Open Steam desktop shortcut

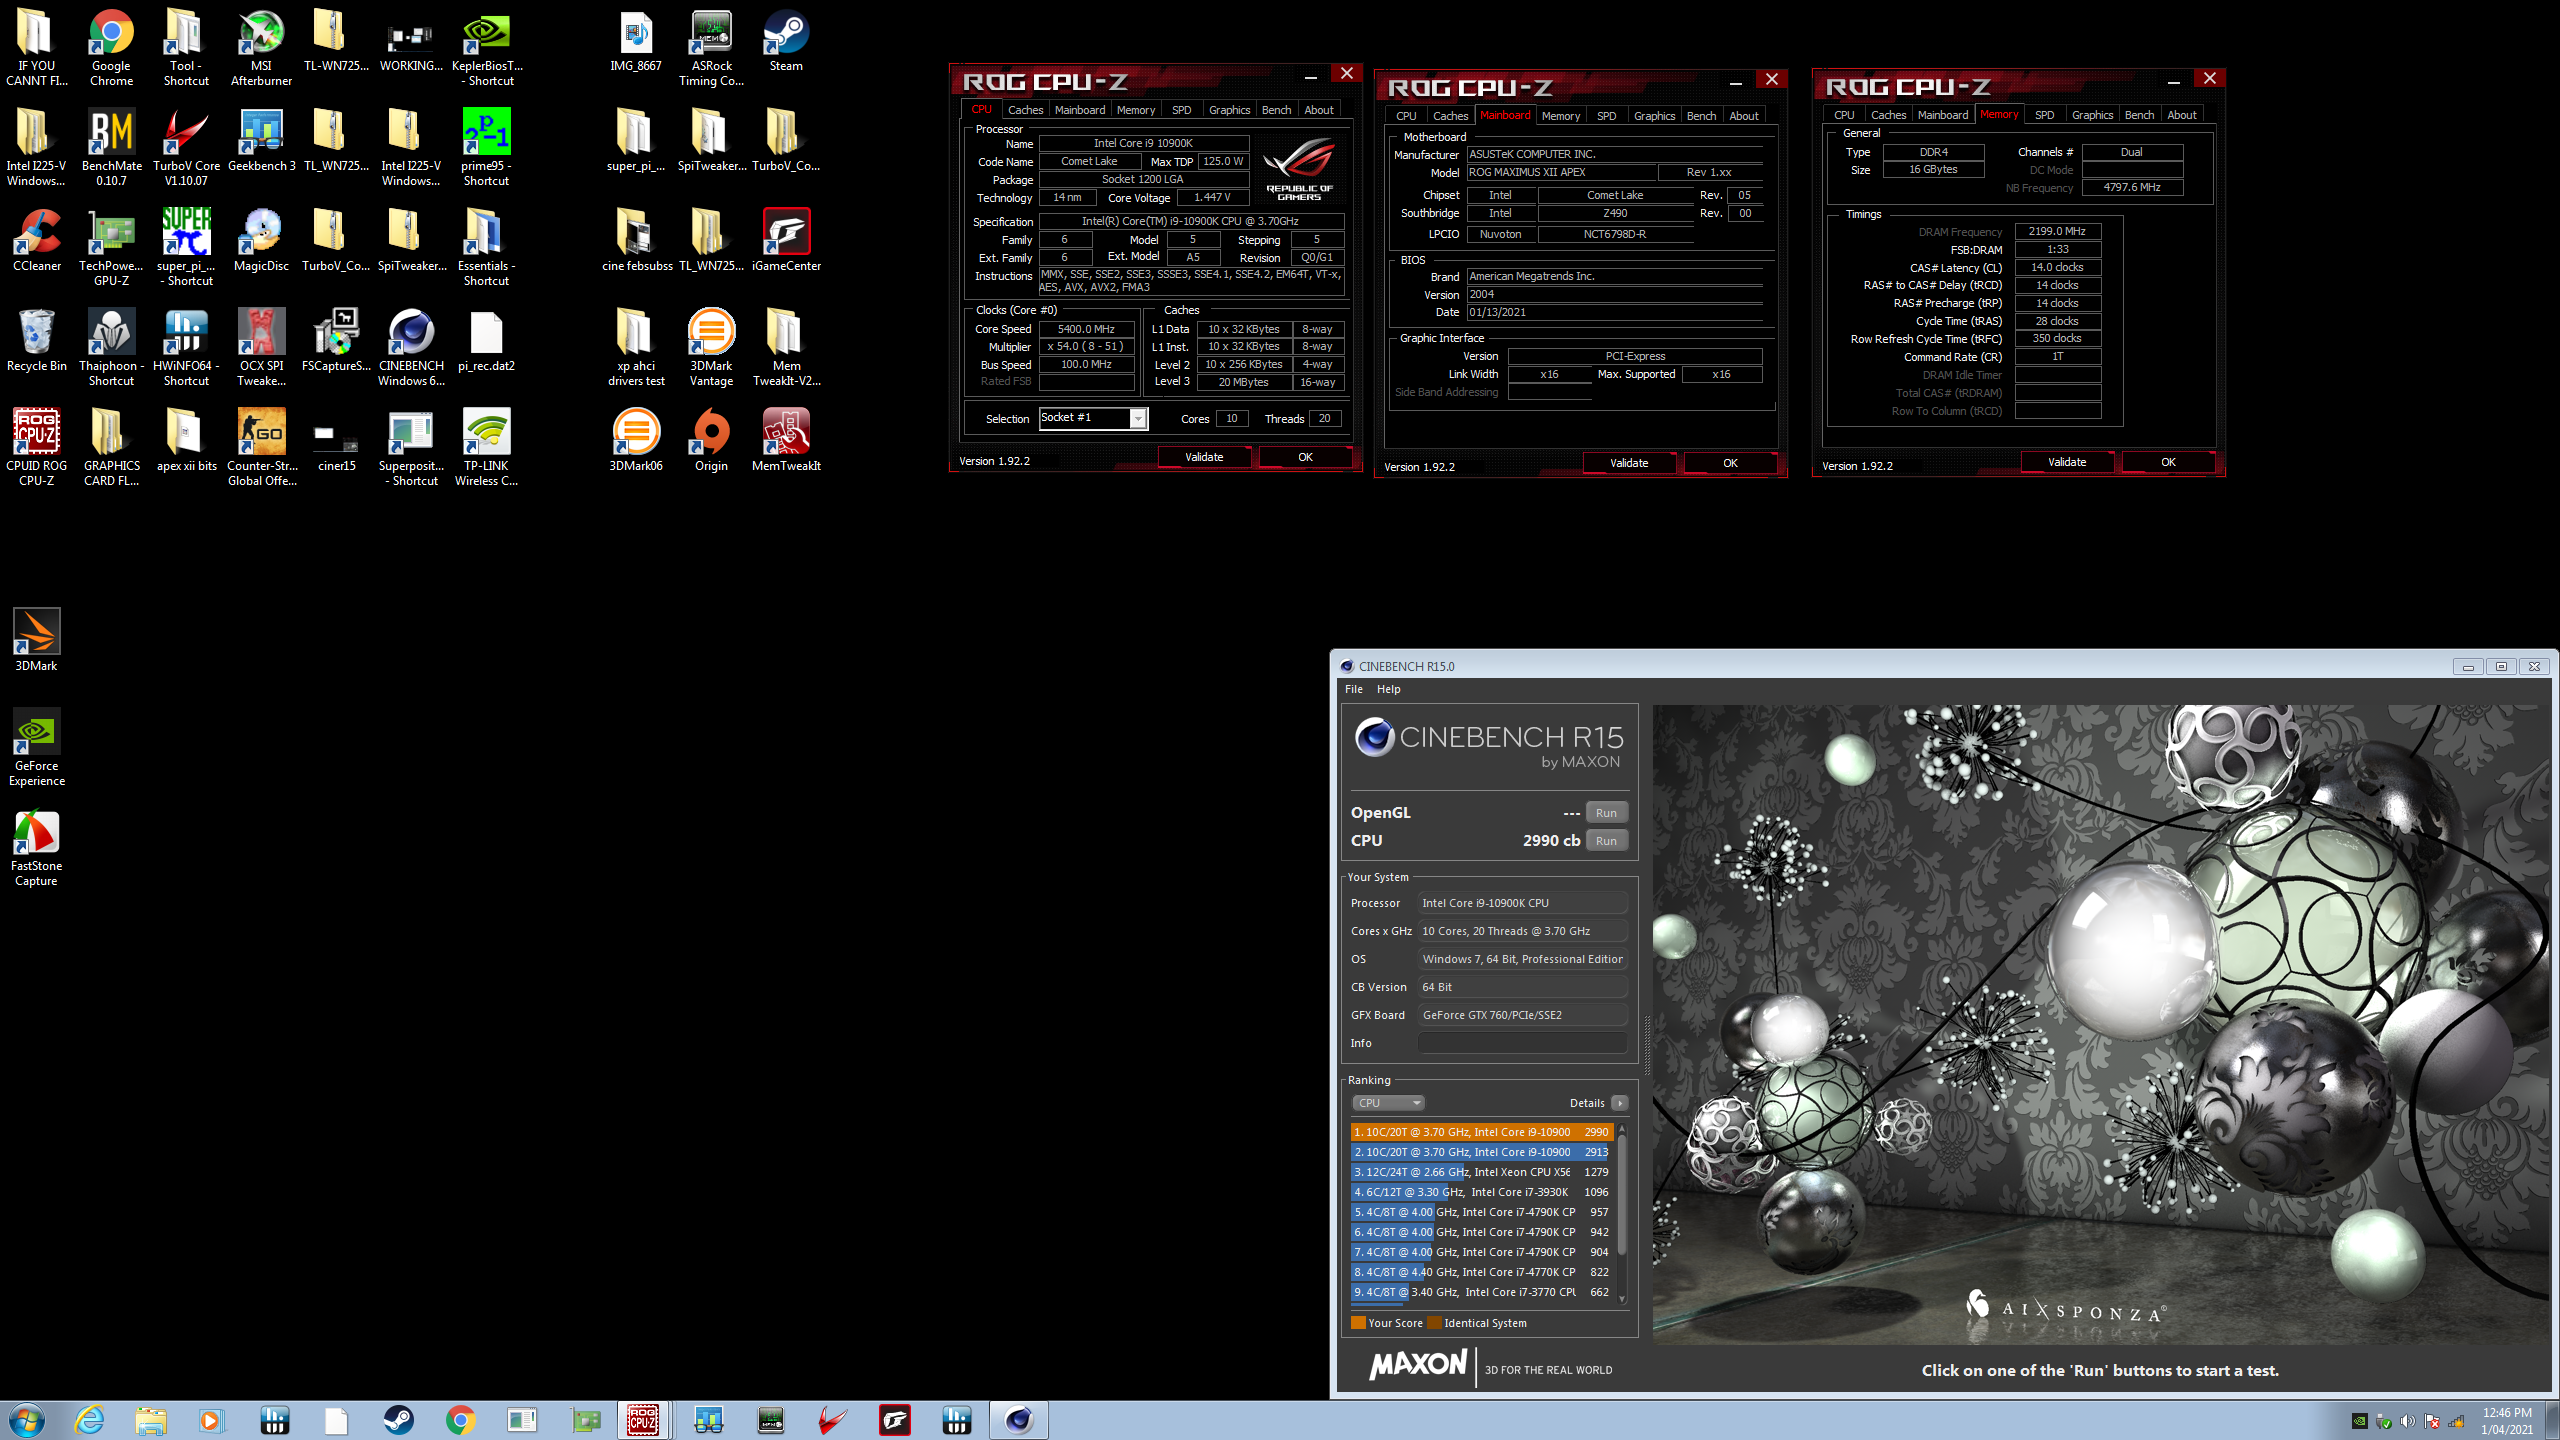tap(786, 40)
